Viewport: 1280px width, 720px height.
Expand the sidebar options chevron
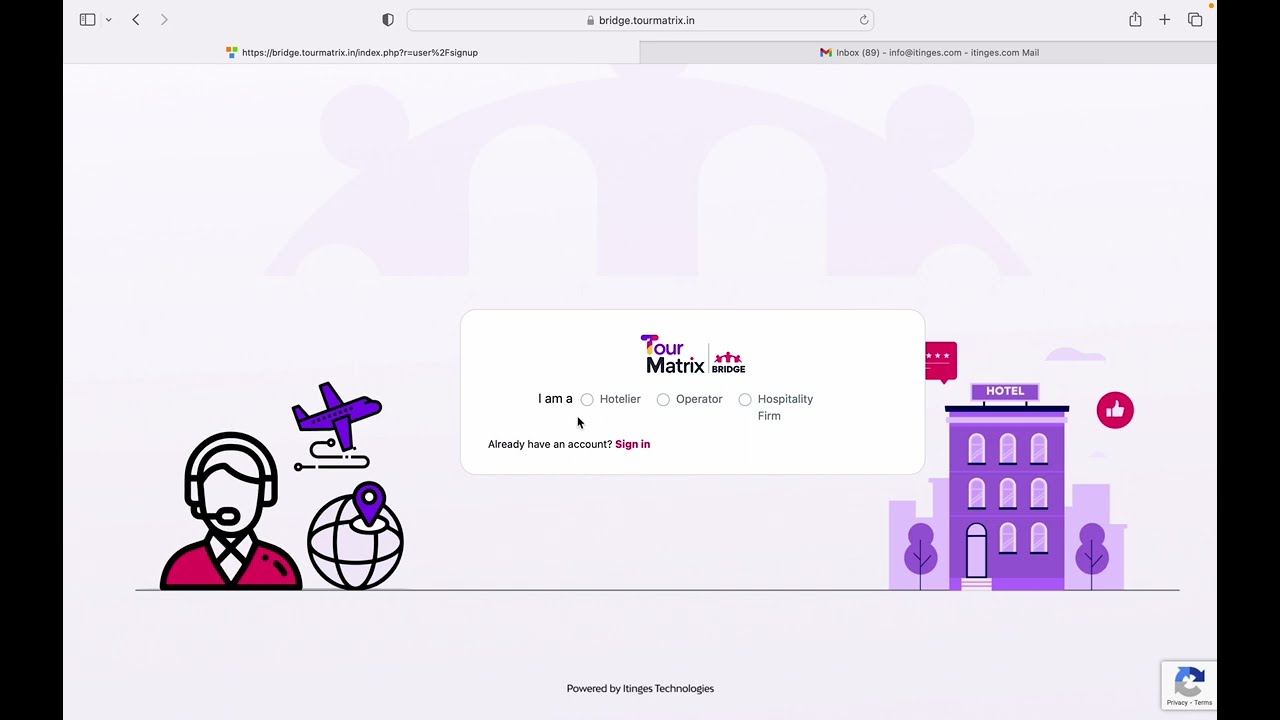coord(108,20)
